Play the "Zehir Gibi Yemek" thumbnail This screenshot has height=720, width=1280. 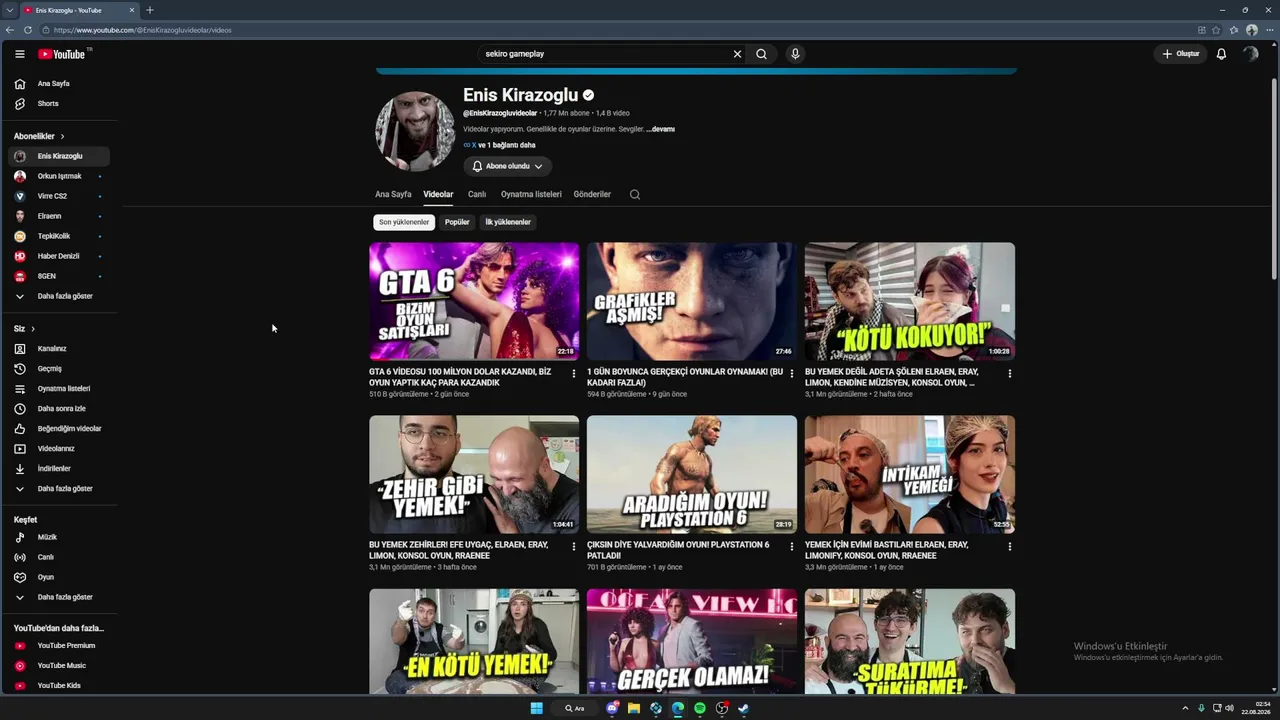pos(474,474)
